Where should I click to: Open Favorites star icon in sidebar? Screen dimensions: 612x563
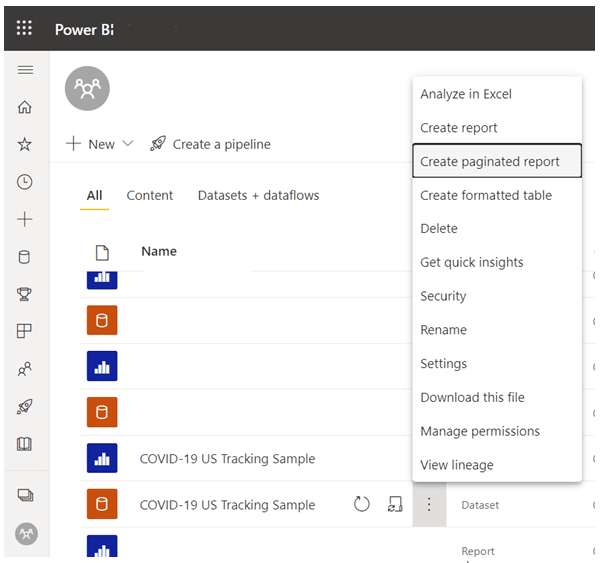pyautogui.click(x=25, y=144)
